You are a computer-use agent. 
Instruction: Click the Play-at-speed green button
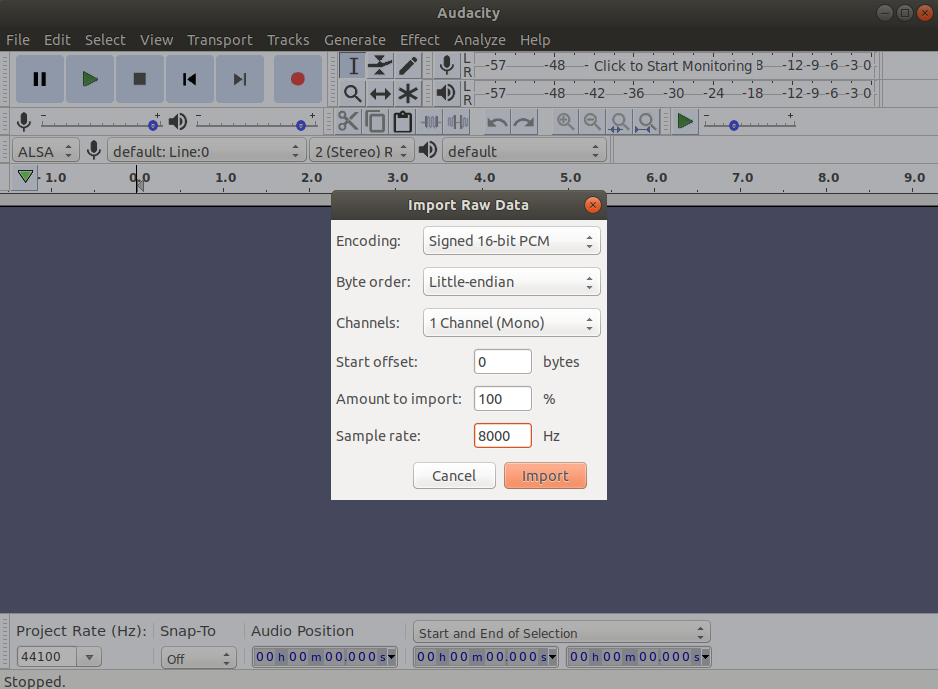[684, 122]
